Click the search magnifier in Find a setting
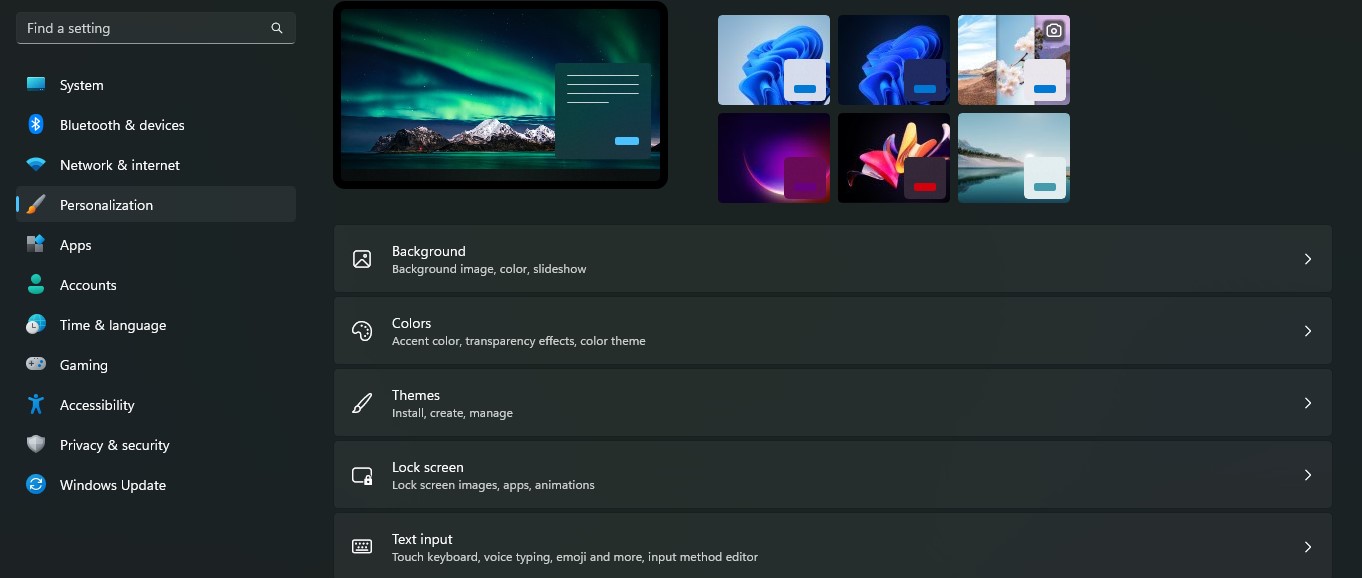 click(x=276, y=28)
